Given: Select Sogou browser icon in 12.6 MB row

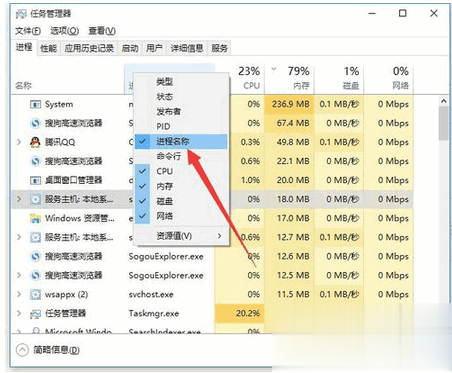Looking at the screenshot, I should point(35,256).
